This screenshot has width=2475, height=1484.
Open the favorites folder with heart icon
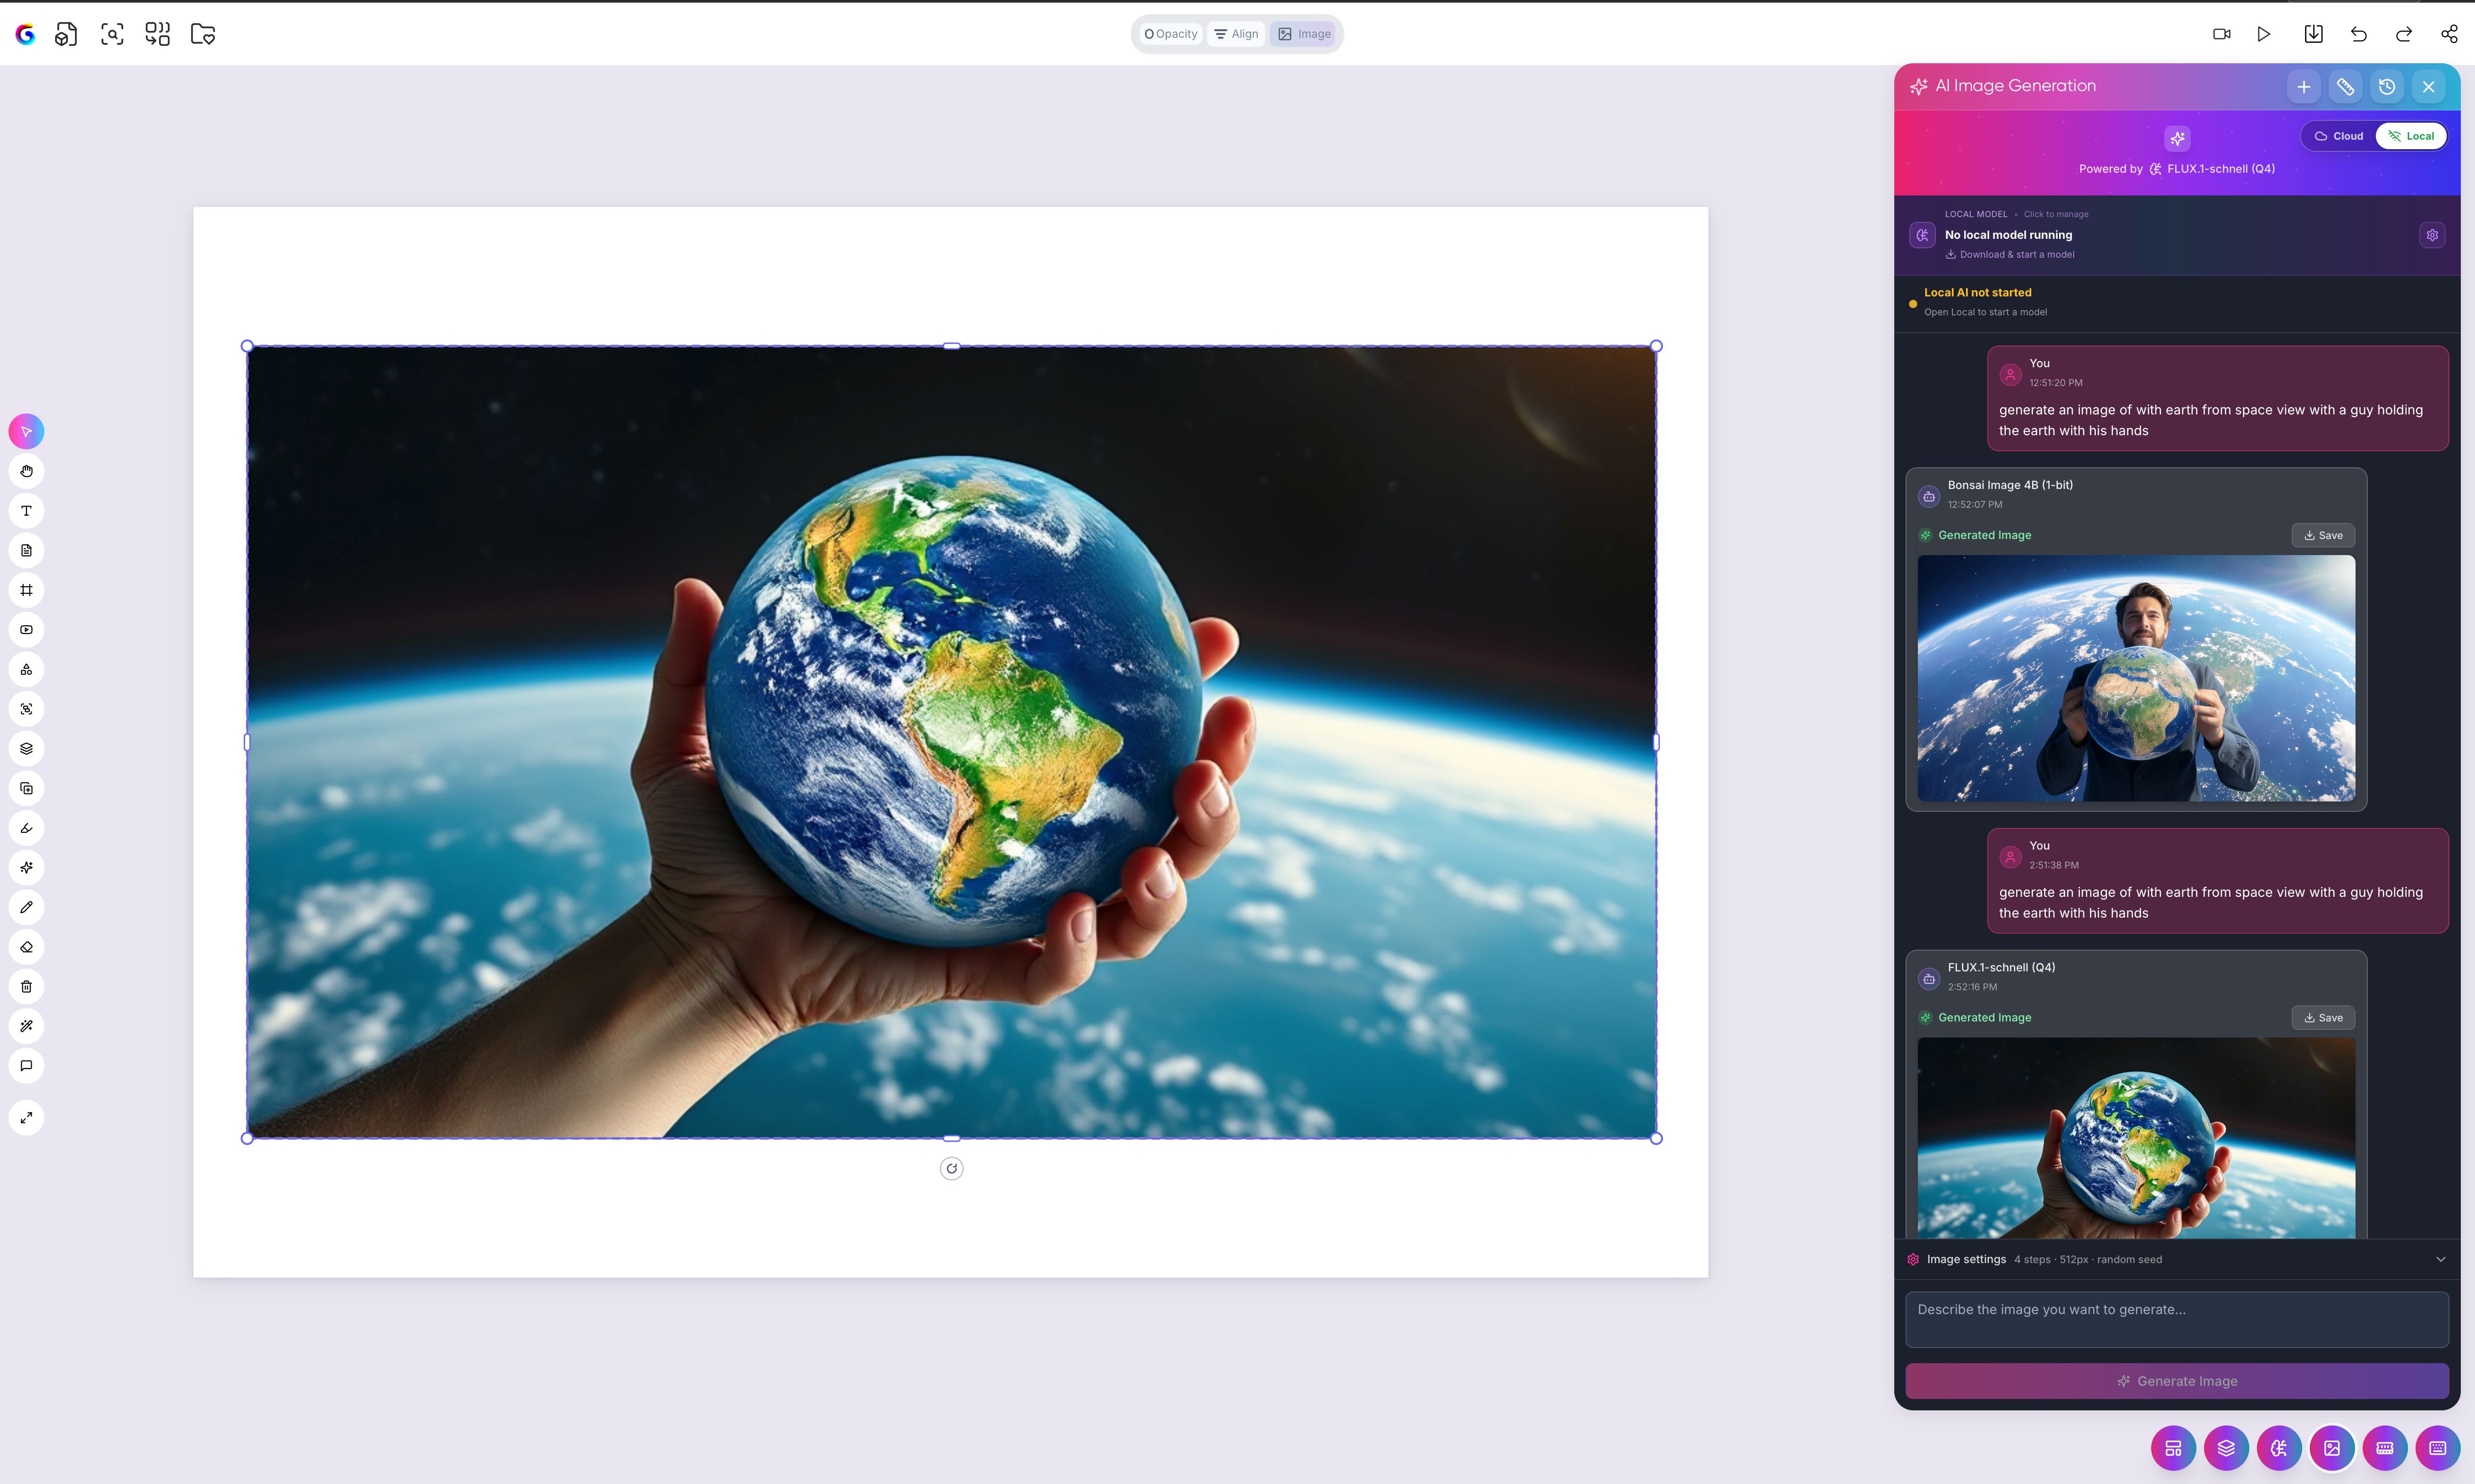[x=203, y=34]
